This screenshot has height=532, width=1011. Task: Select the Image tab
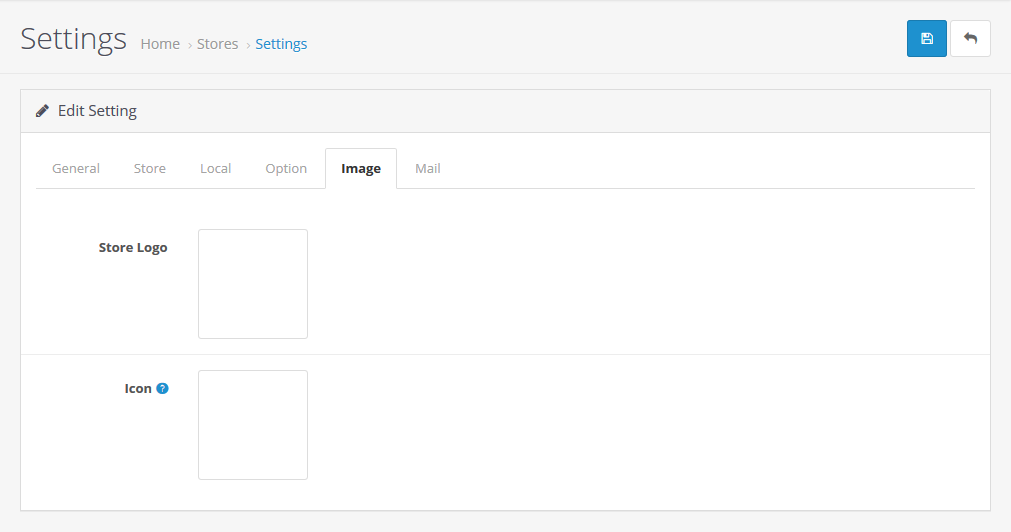361,168
